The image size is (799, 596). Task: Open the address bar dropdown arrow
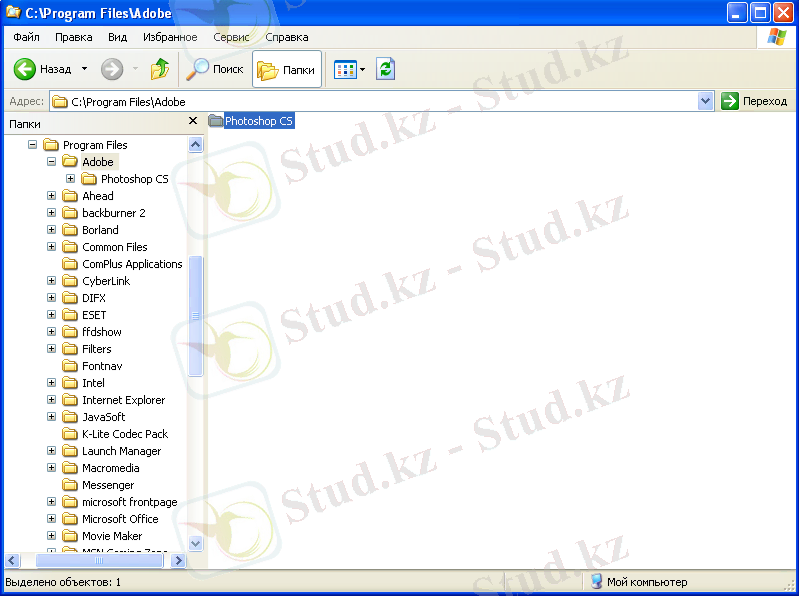click(705, 101)
